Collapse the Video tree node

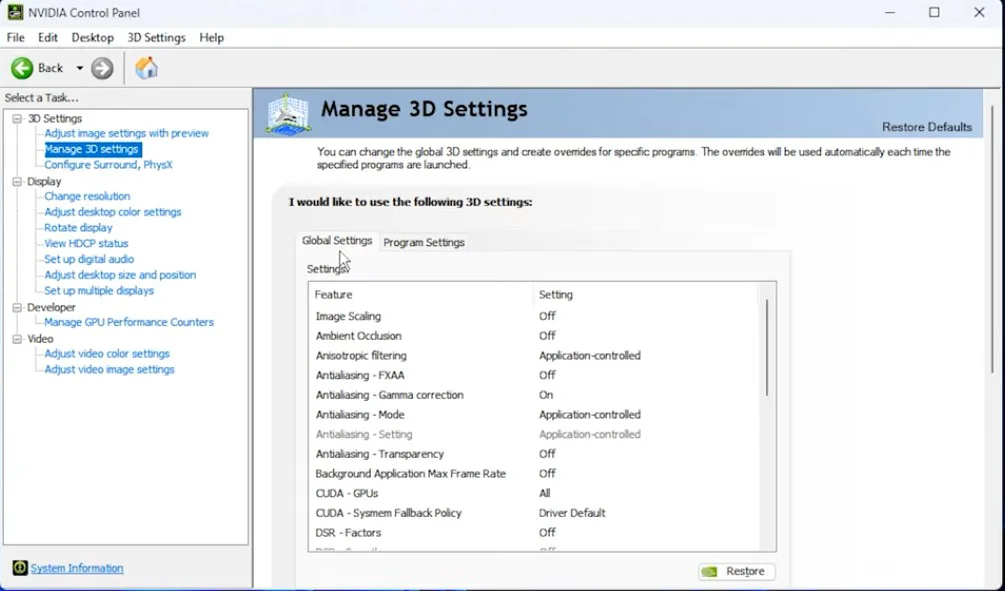click(x=17, y=339)
